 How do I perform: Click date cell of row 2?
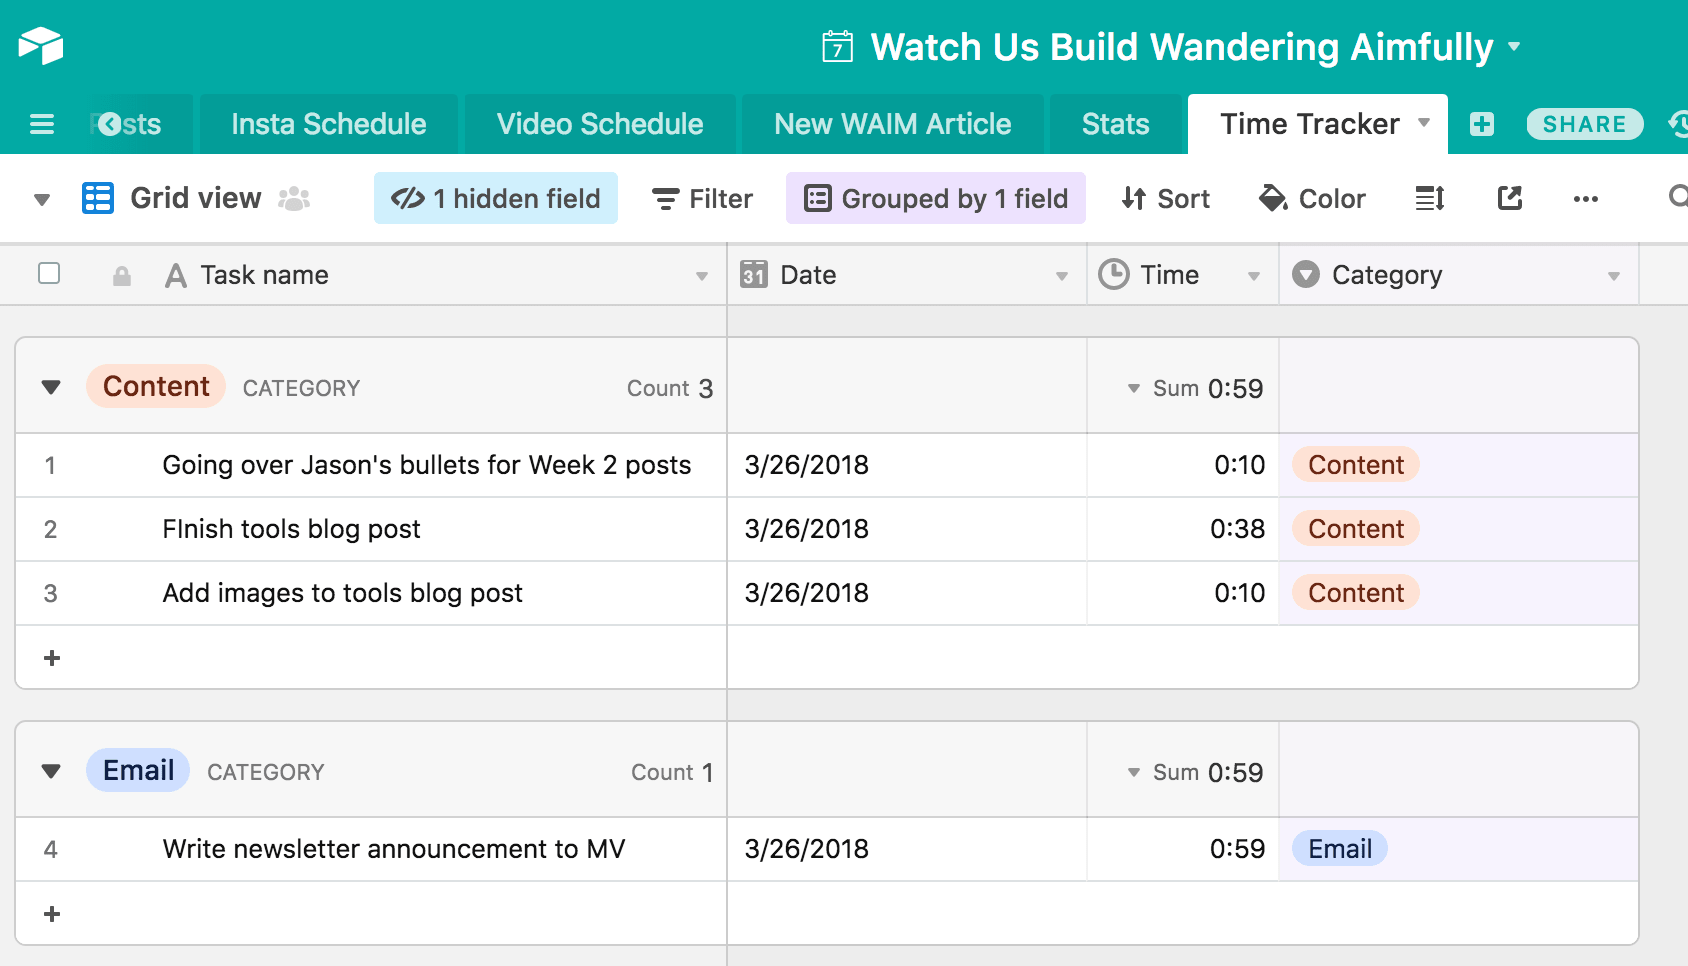click(x=907, y=529)
